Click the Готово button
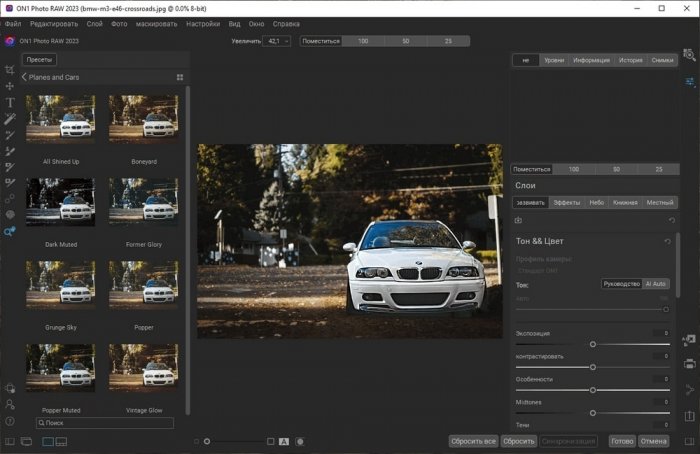Screen dimensions: 700x454 coord(622,442)
